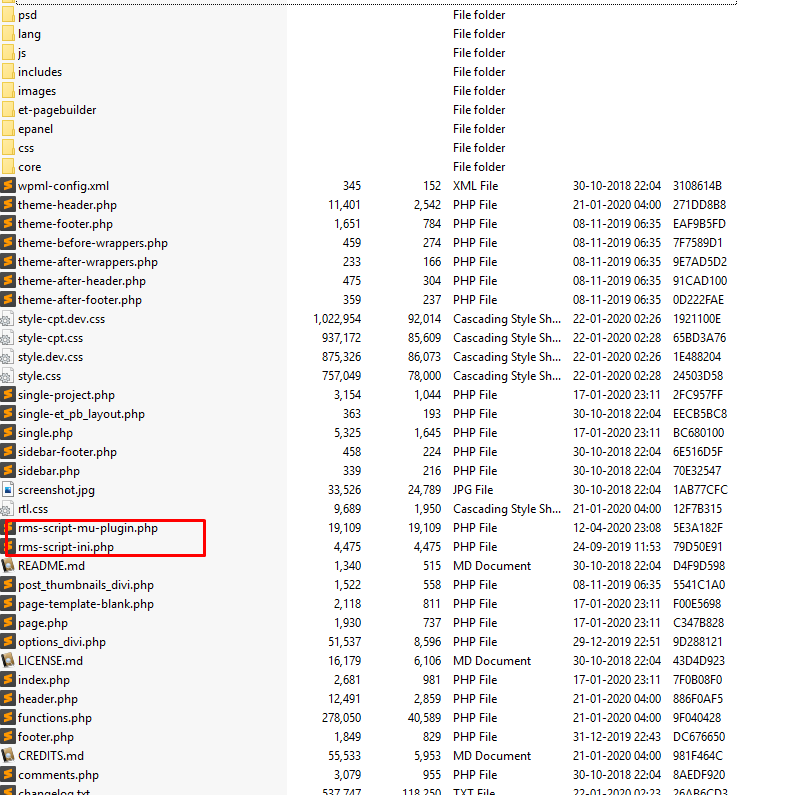Click the LICENSE.md document icon

tap(8, 661)
